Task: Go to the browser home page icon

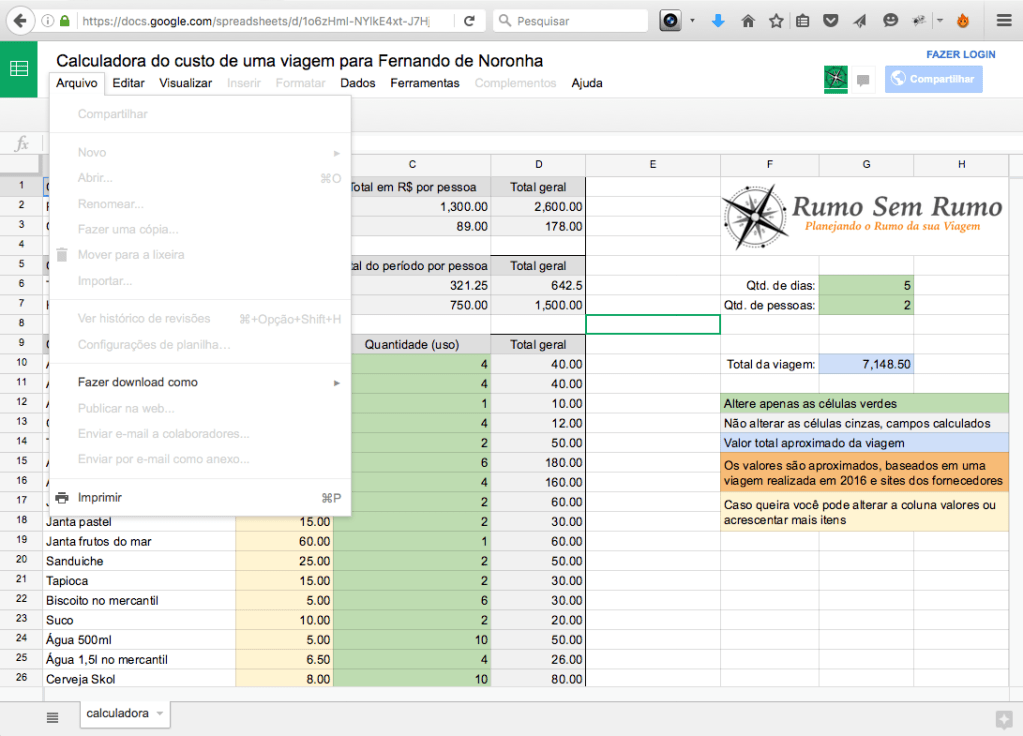Action: click(747, 20)
